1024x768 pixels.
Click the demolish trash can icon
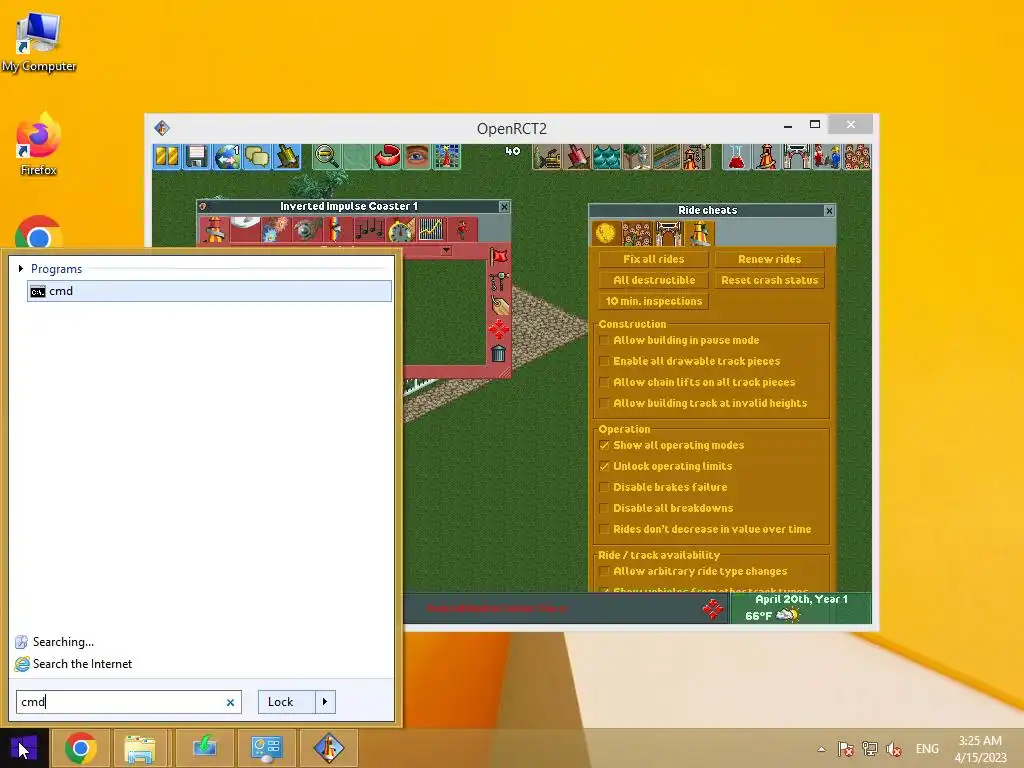click(x=499, y=353)
